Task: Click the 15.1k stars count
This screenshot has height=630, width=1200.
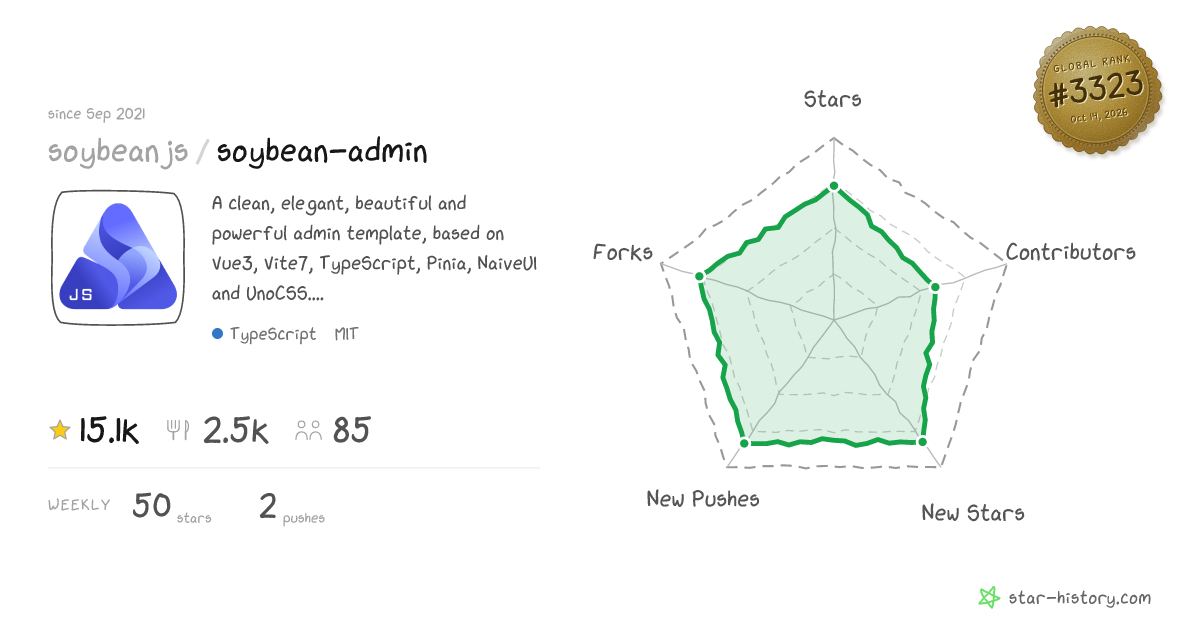Action: tap(109, 431)
